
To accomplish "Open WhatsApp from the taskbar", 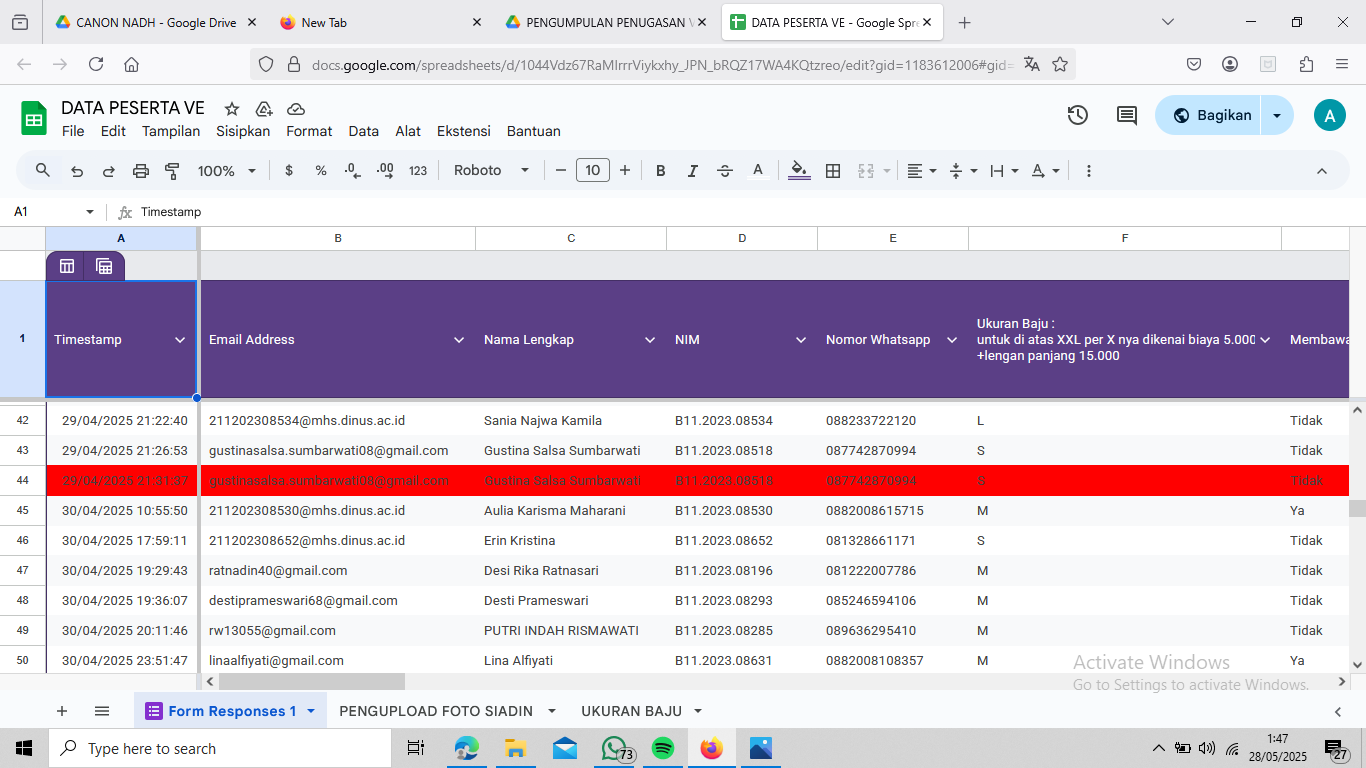I will (614, 748).
